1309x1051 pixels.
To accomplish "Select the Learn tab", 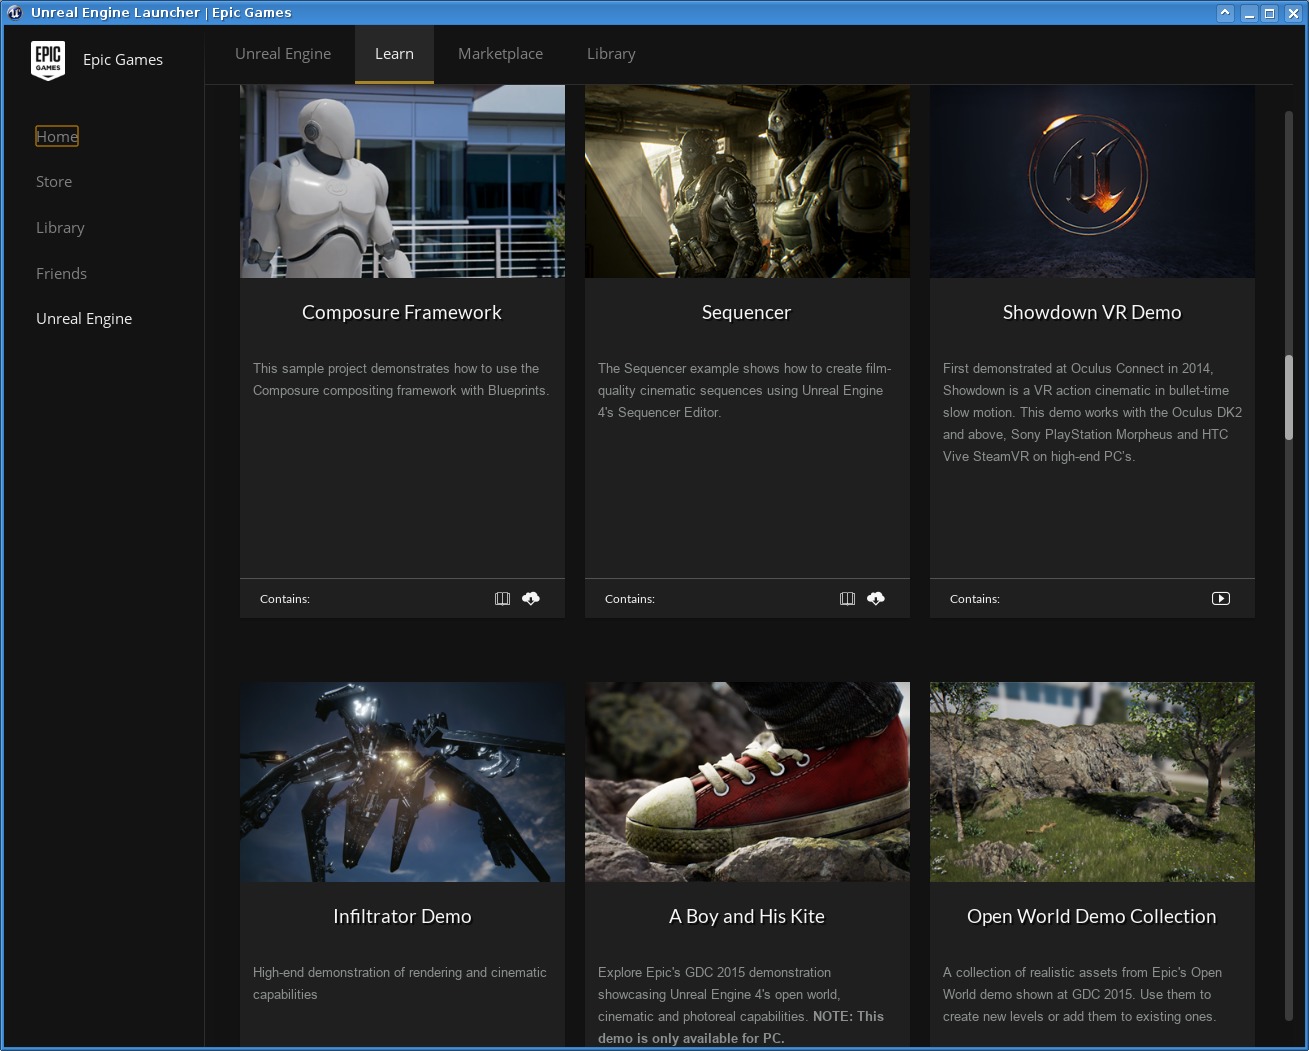I will pyautogui.click(x=394, y=54).
